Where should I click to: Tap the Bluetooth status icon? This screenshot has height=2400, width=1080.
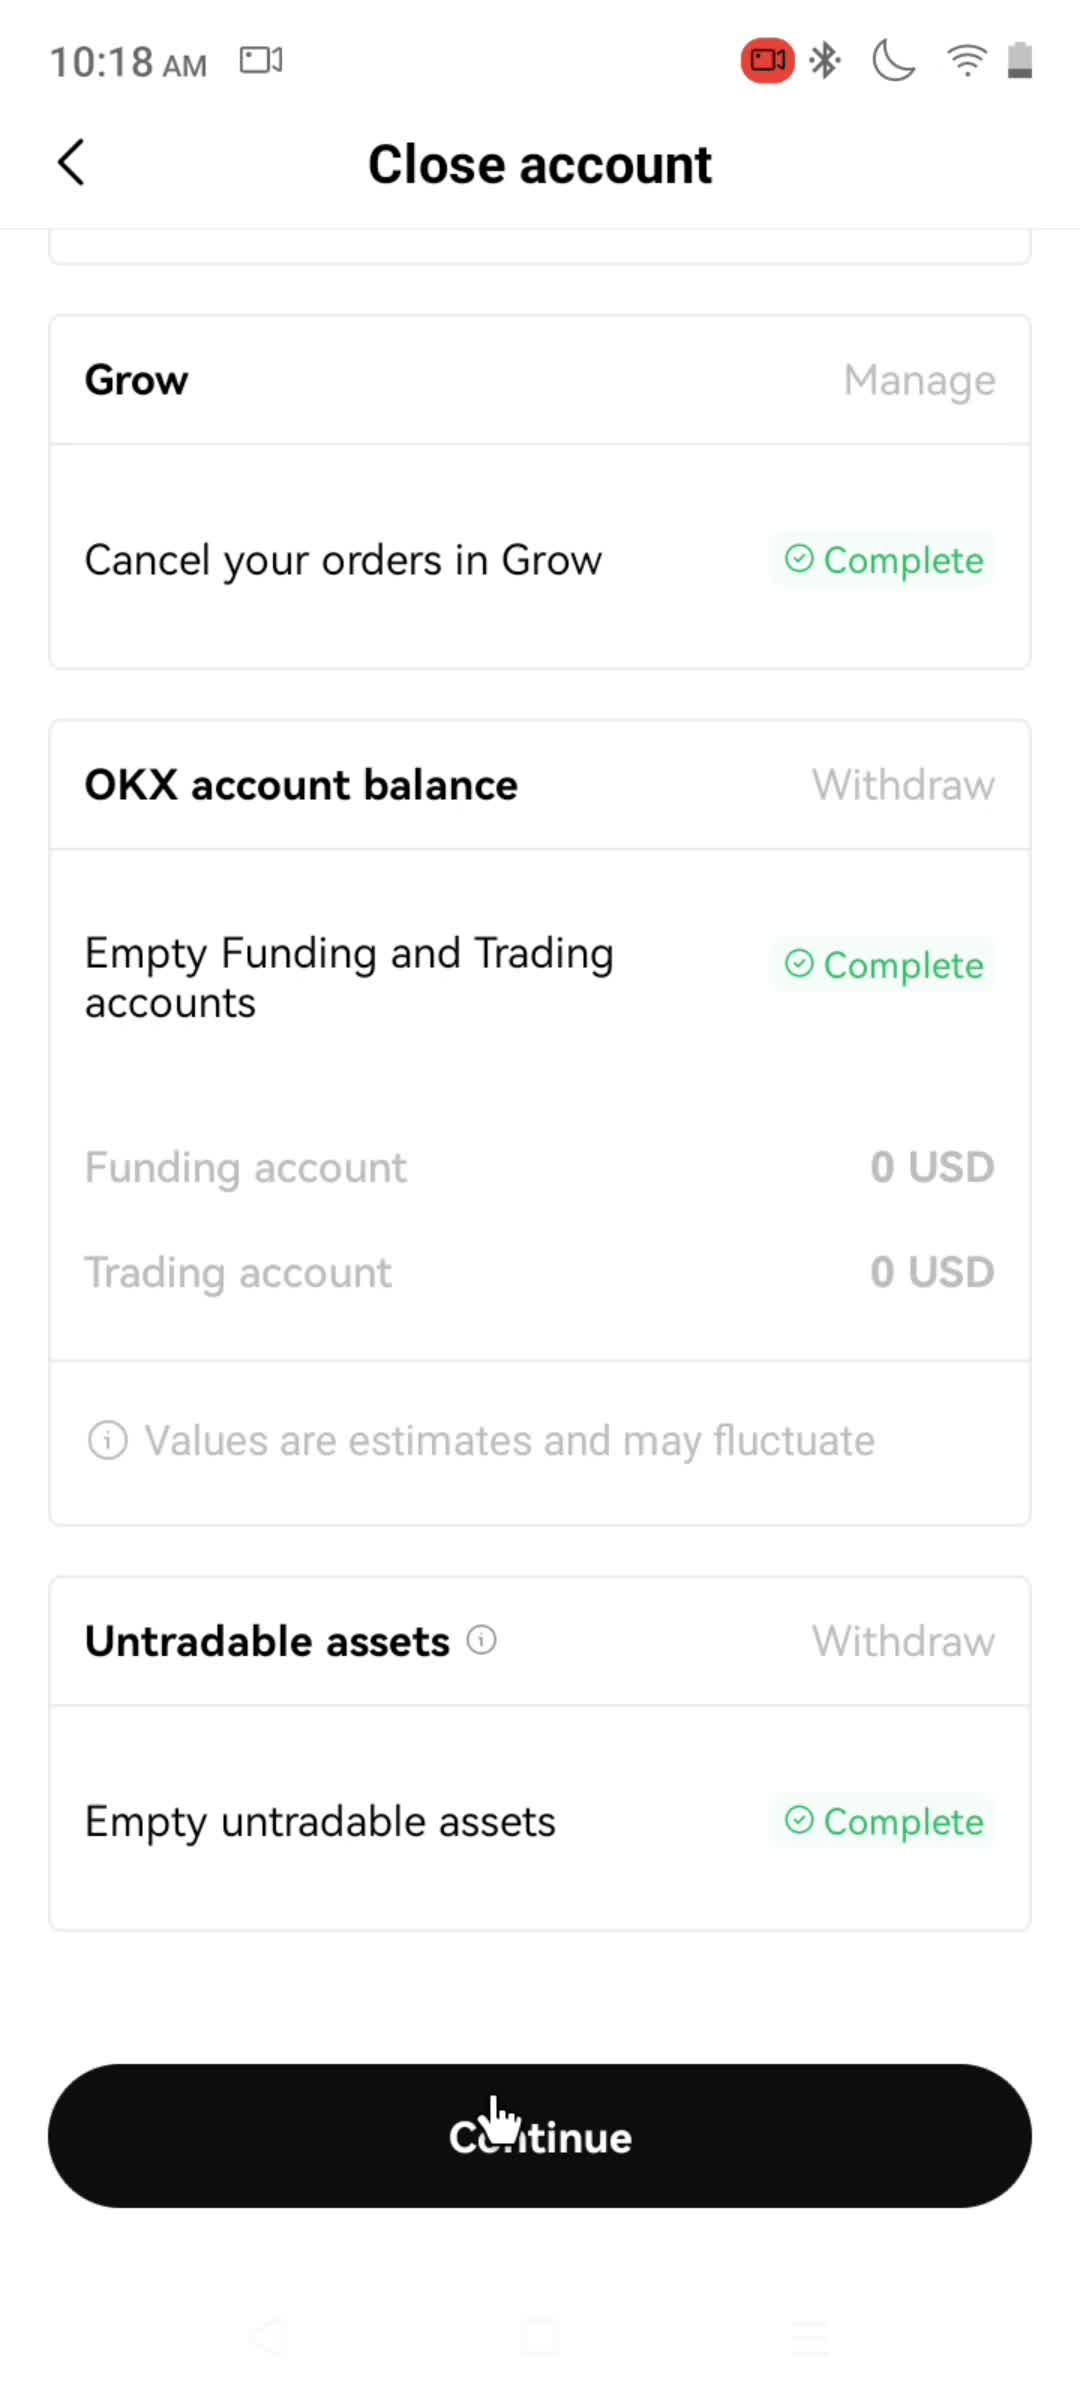[825, 61]
